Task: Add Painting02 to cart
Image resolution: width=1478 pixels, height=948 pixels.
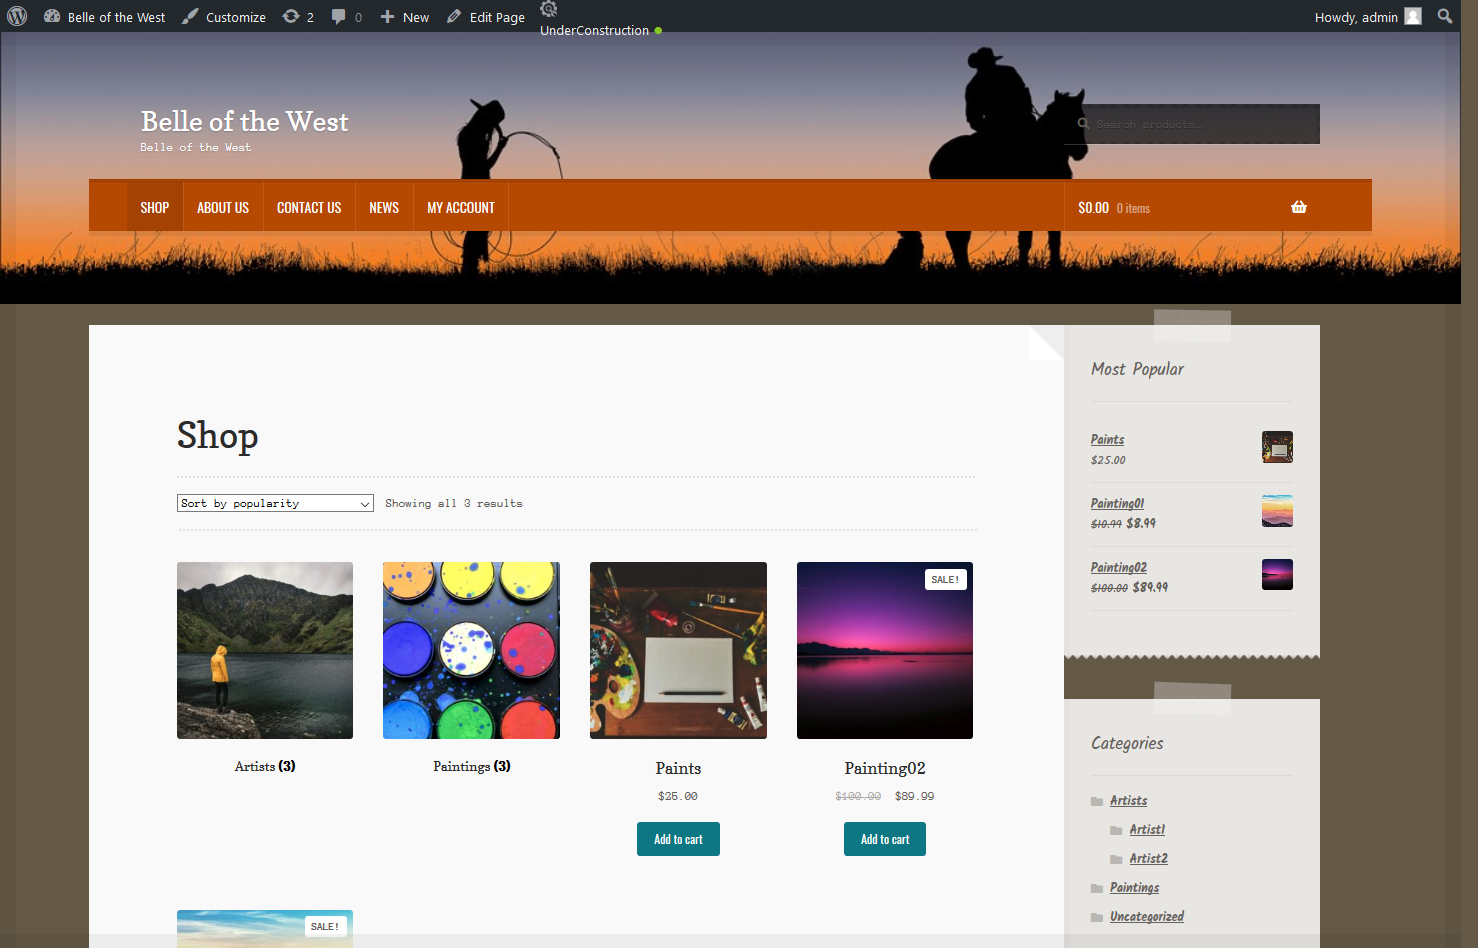Action: 885,839
